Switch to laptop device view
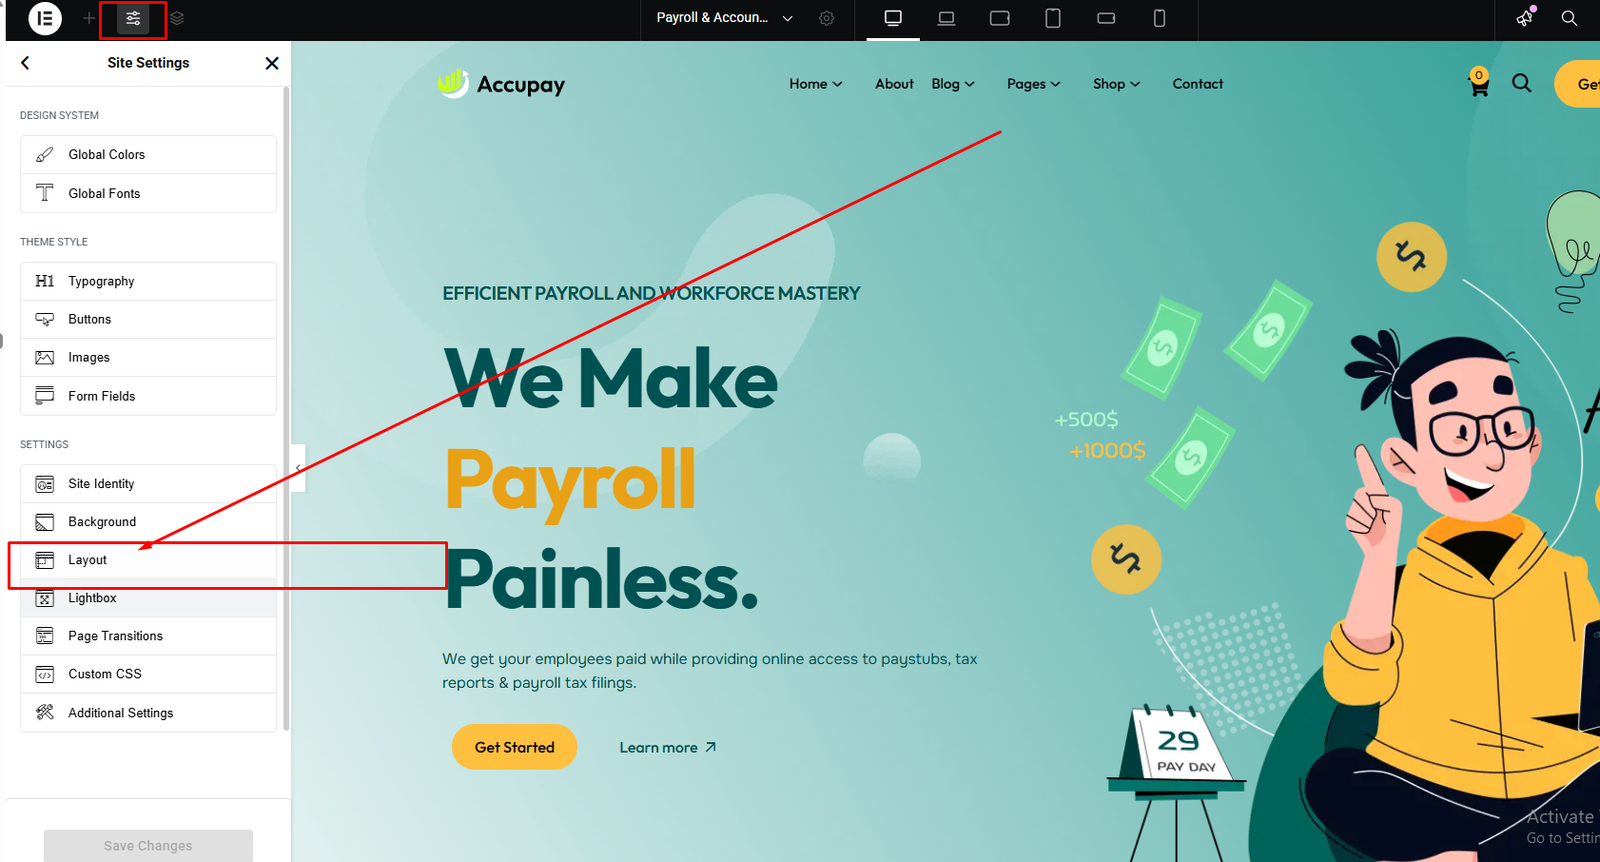Screen dimensions: 1600x862 [x=946, y=18]
